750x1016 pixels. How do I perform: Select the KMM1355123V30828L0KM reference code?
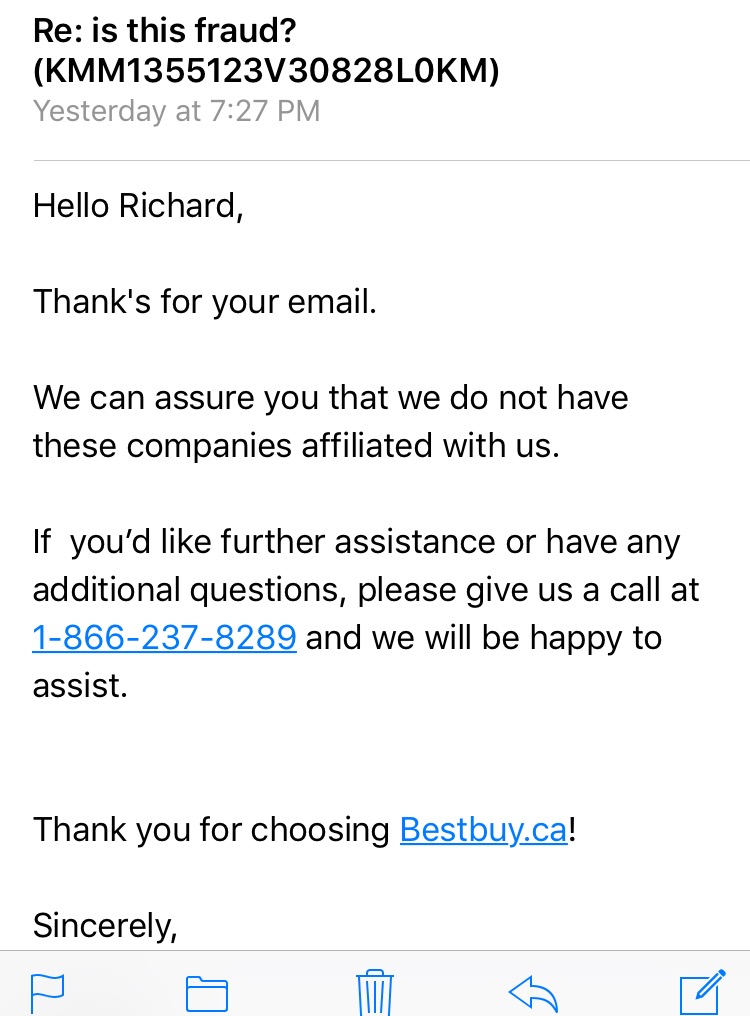(266, 71)
